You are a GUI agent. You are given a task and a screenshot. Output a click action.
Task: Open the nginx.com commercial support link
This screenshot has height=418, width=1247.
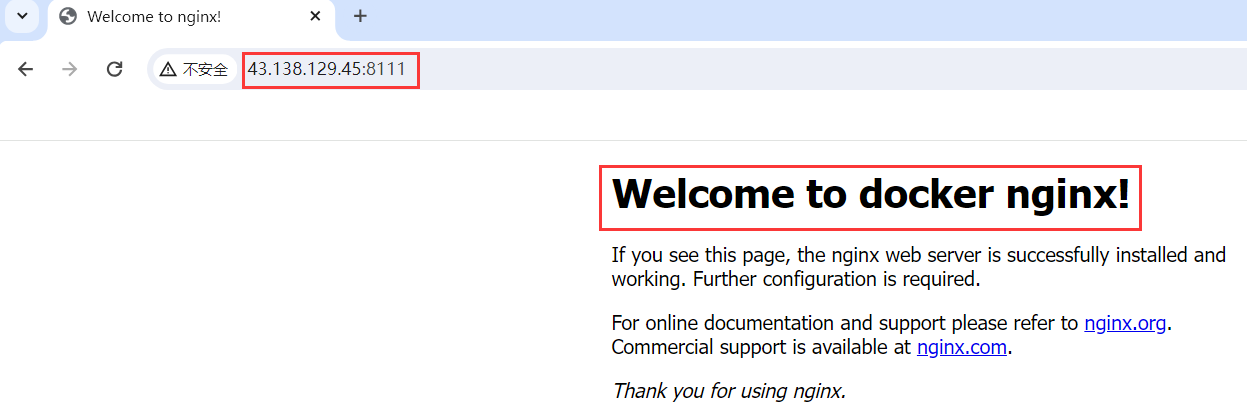pyautogui.click(x=963, y=348)
